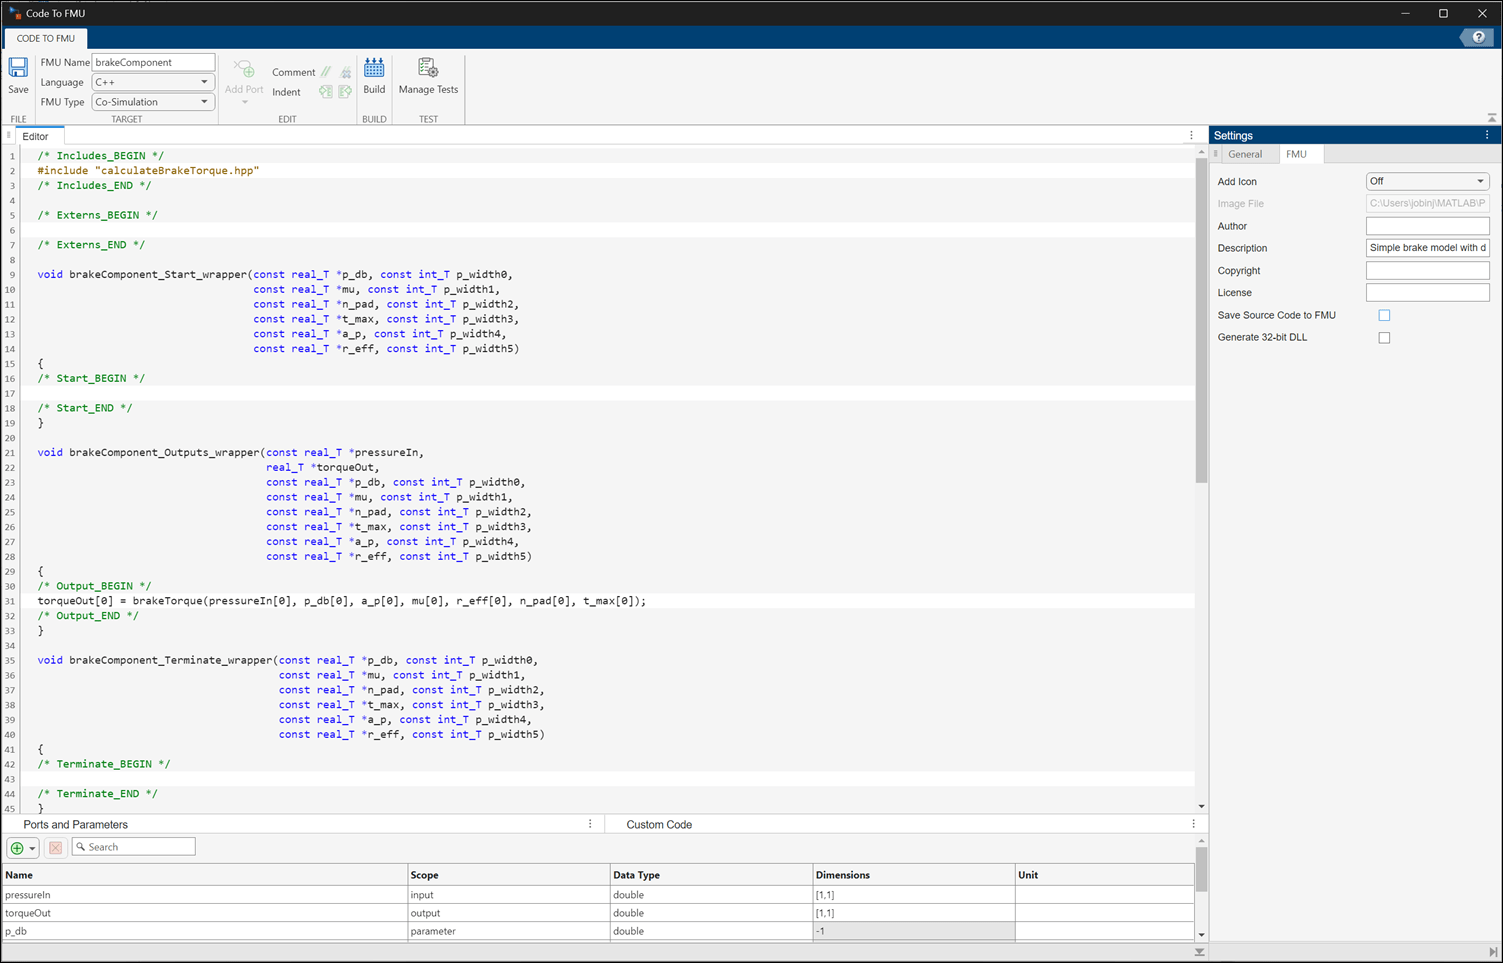This screenshot has width=1503, height=963.
Task: Switch to the General settings tab
Action: tap(1245, 154)
